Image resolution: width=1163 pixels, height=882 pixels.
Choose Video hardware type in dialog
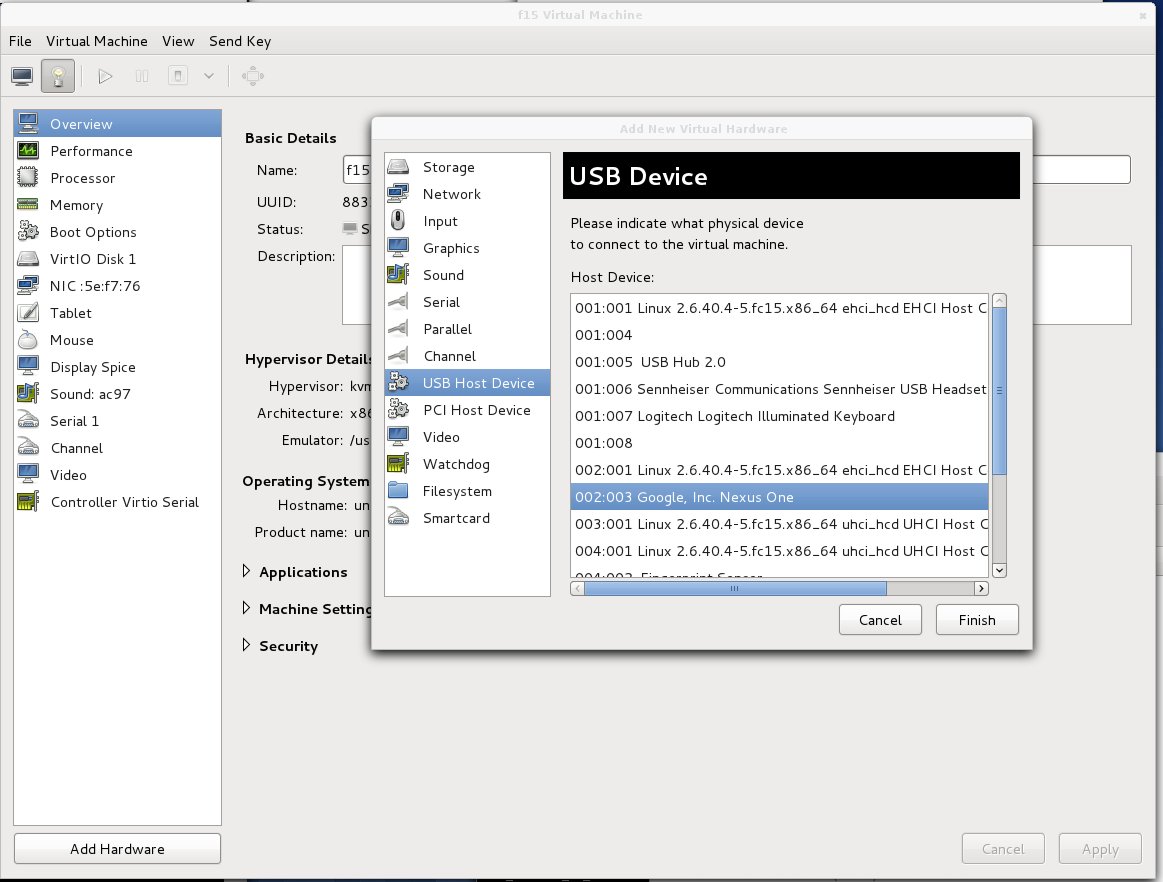(x=467, y=437)
